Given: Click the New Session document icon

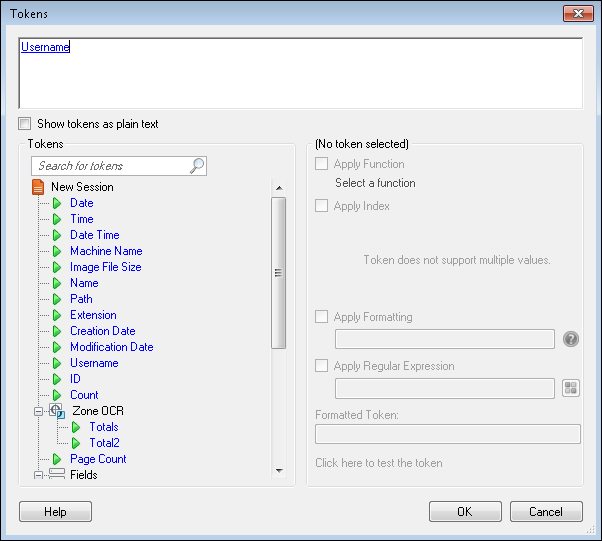Looking at the screenshot, I should click(38, 187).
